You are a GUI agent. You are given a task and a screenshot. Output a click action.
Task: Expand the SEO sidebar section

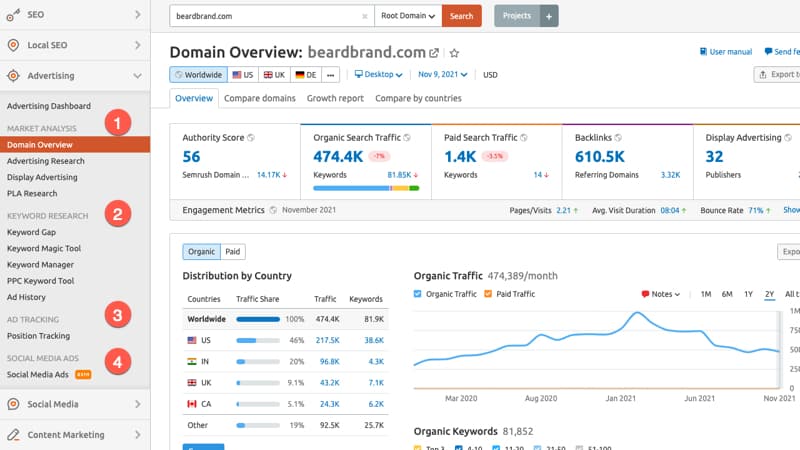(x=138, y=15)
